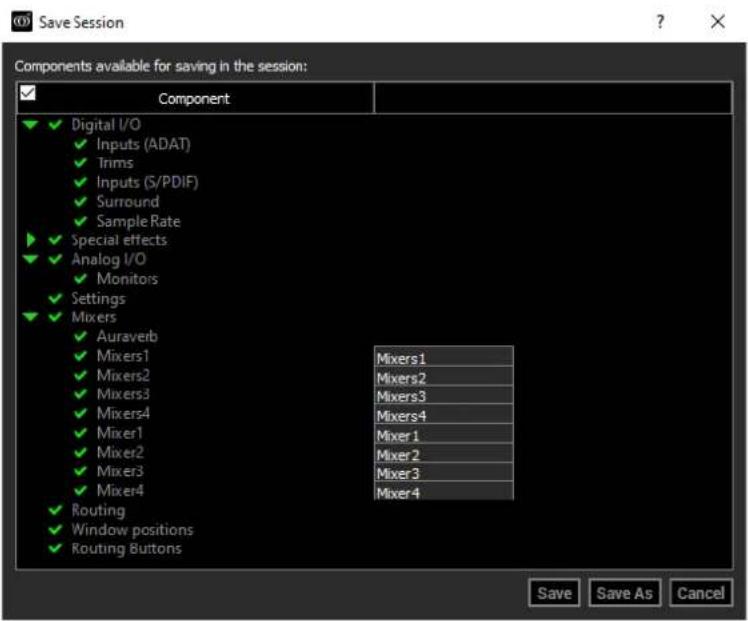
Task: Uncheck the Analog I/O checkmark
Action: coord(55,259)
